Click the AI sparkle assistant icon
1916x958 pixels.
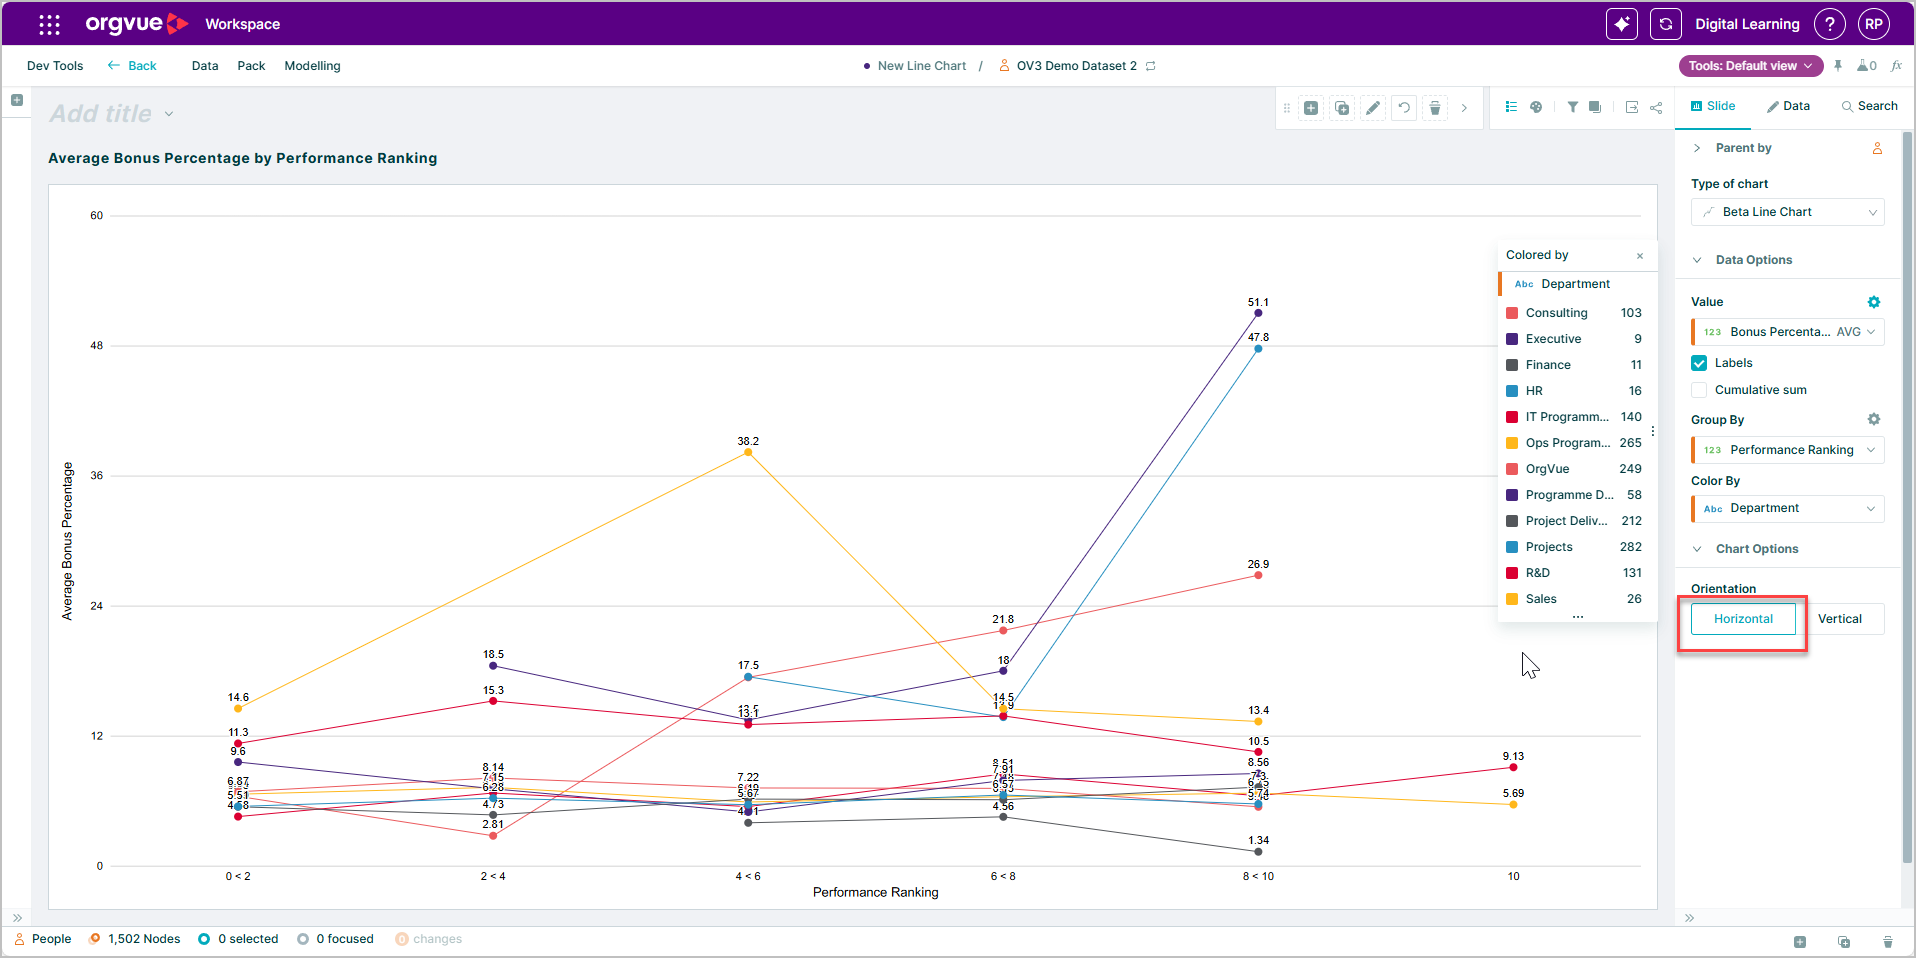coord(1622,24)
